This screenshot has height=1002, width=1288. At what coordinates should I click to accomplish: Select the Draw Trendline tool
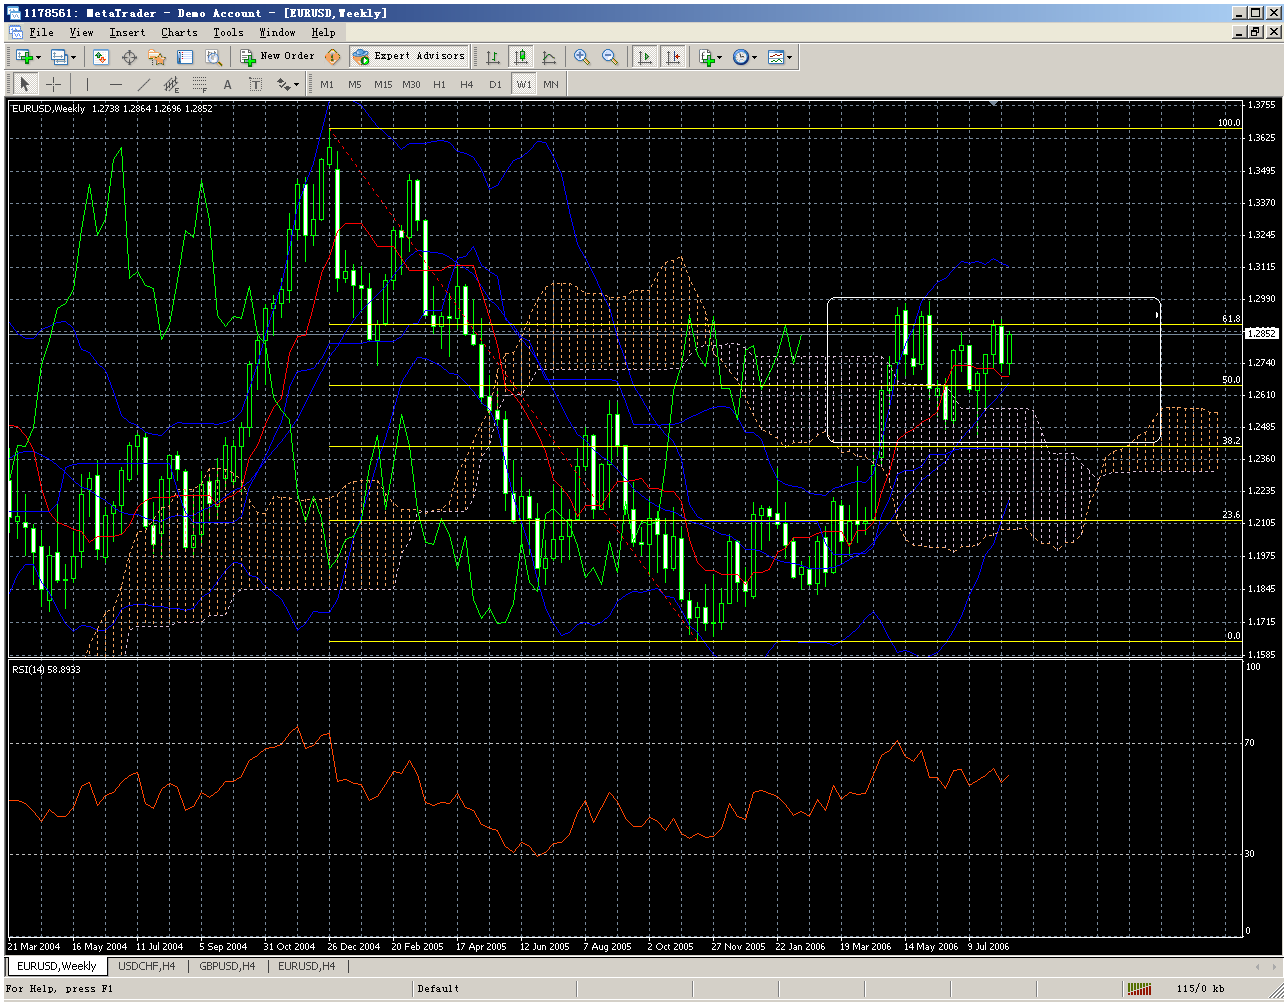pos(143,84)
